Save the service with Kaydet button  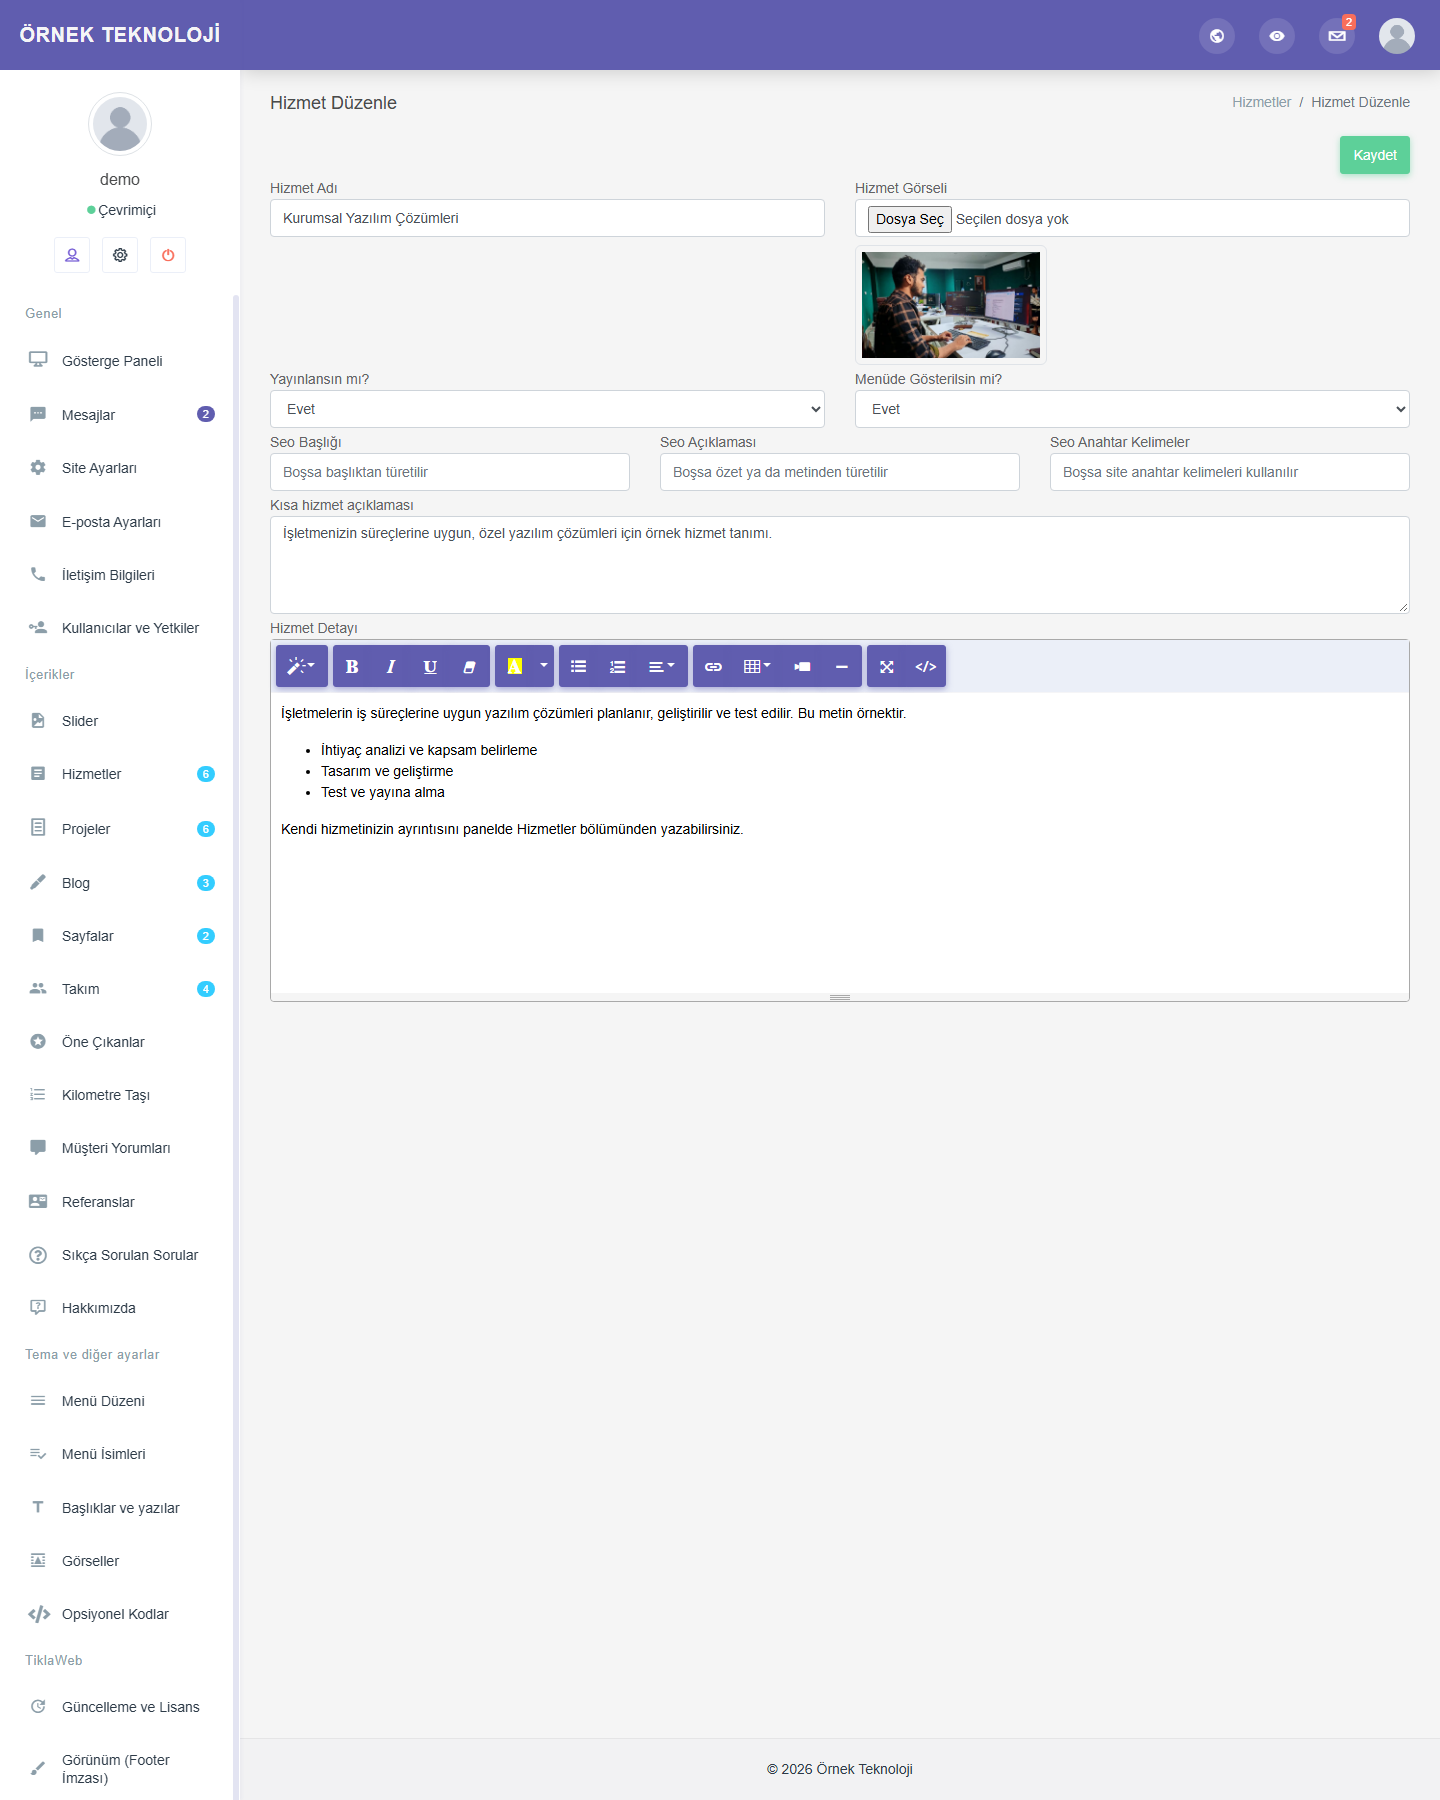[x=1375, y=155]
